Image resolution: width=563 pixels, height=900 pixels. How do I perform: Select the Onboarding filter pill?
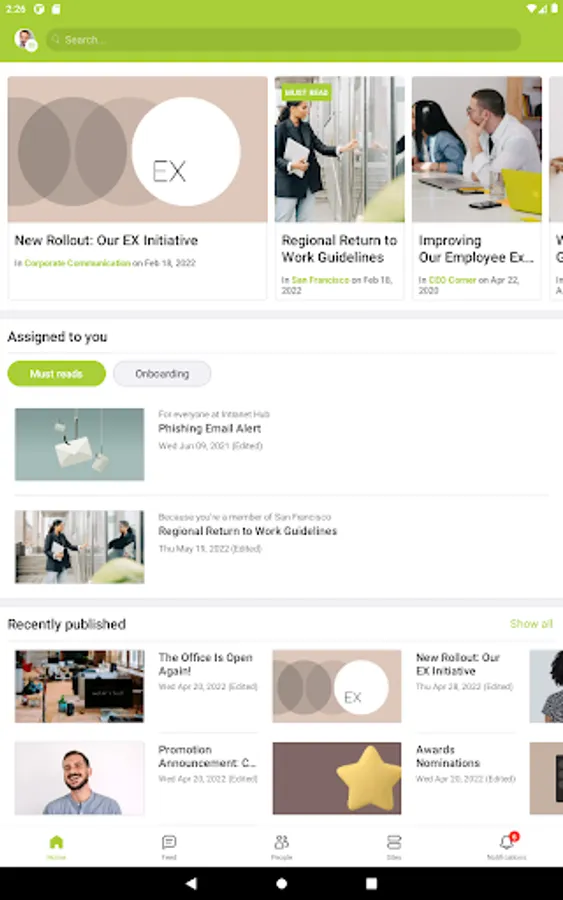pos(162,374)
